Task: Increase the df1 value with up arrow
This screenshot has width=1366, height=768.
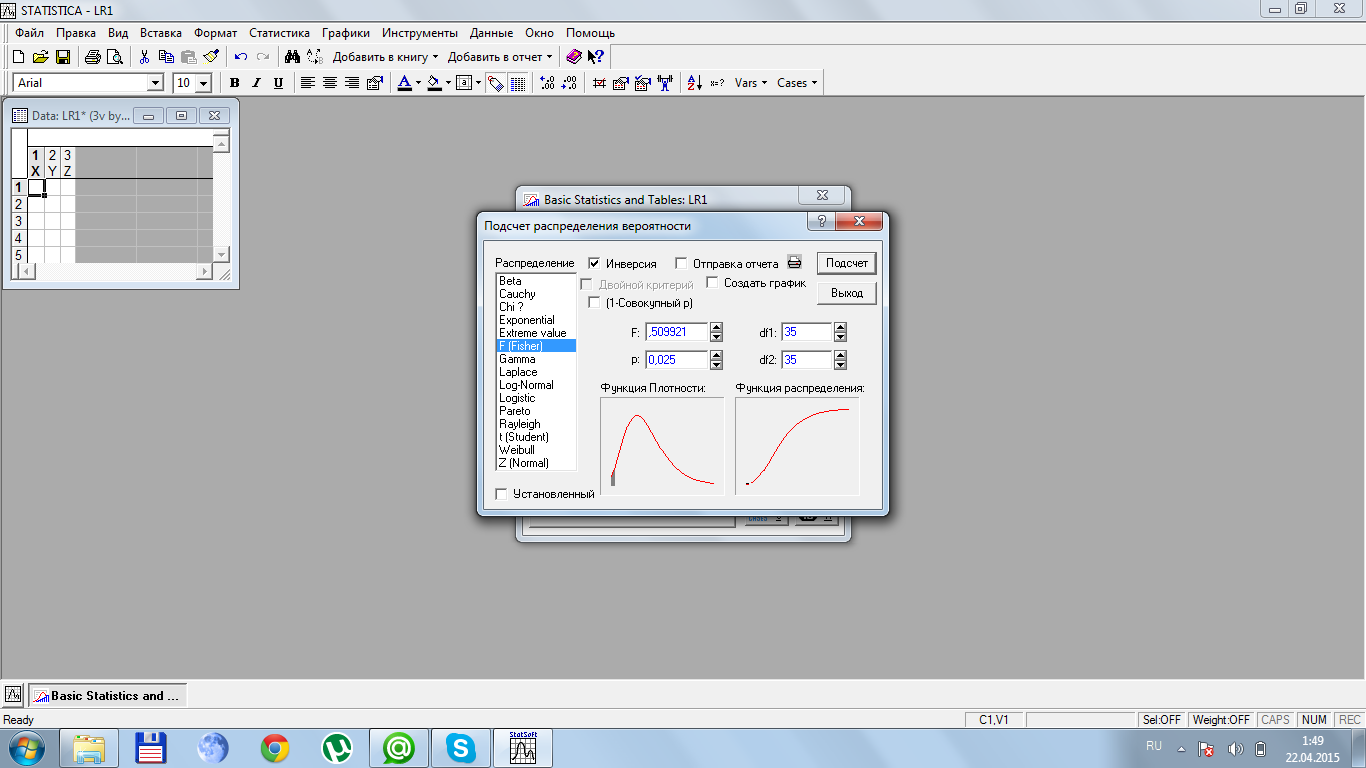Action: coord(840,327)
